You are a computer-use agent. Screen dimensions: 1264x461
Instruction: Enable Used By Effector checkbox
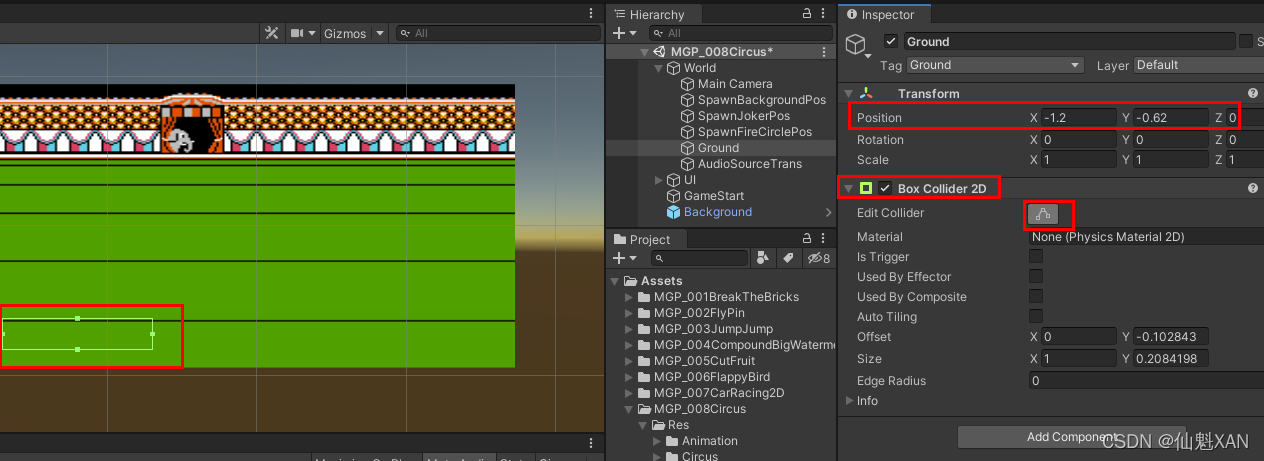tap(1036, 277)
